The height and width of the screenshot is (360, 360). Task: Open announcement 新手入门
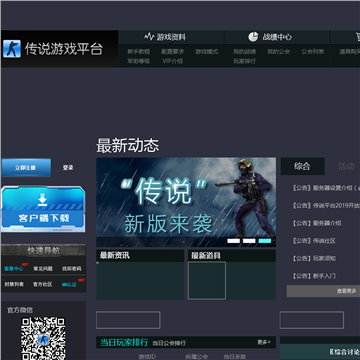click(x=314, y=276)
